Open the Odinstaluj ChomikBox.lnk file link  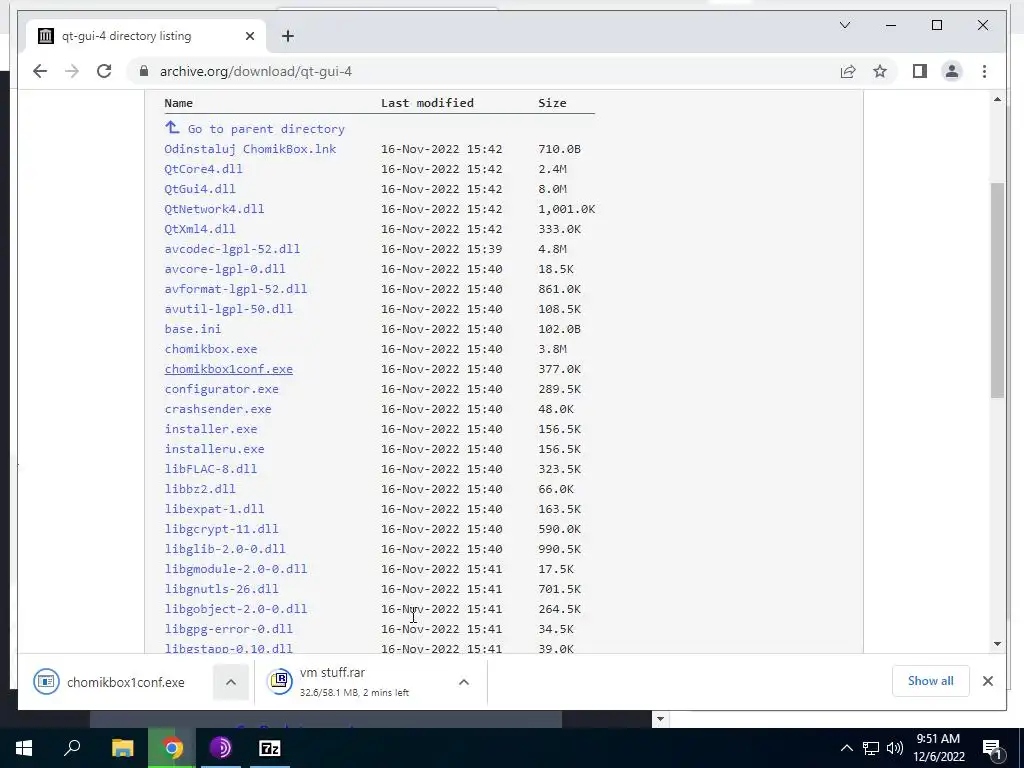coord(250,149)
